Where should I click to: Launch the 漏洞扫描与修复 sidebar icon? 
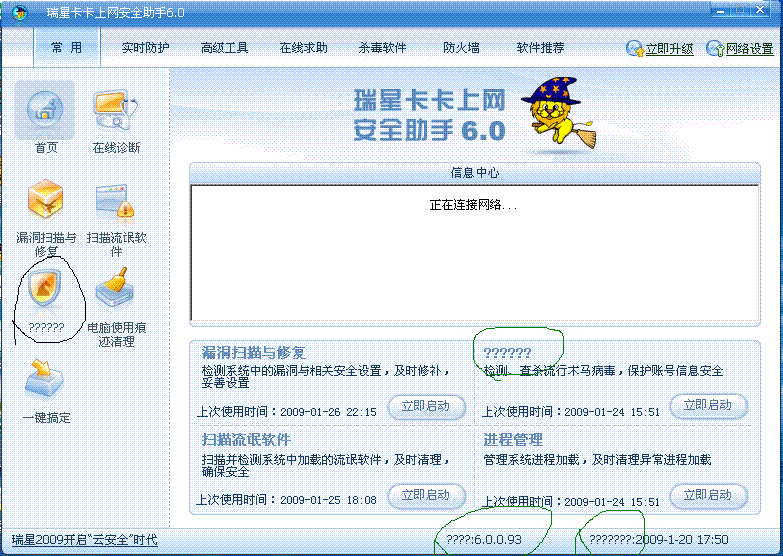pos(45,200)
